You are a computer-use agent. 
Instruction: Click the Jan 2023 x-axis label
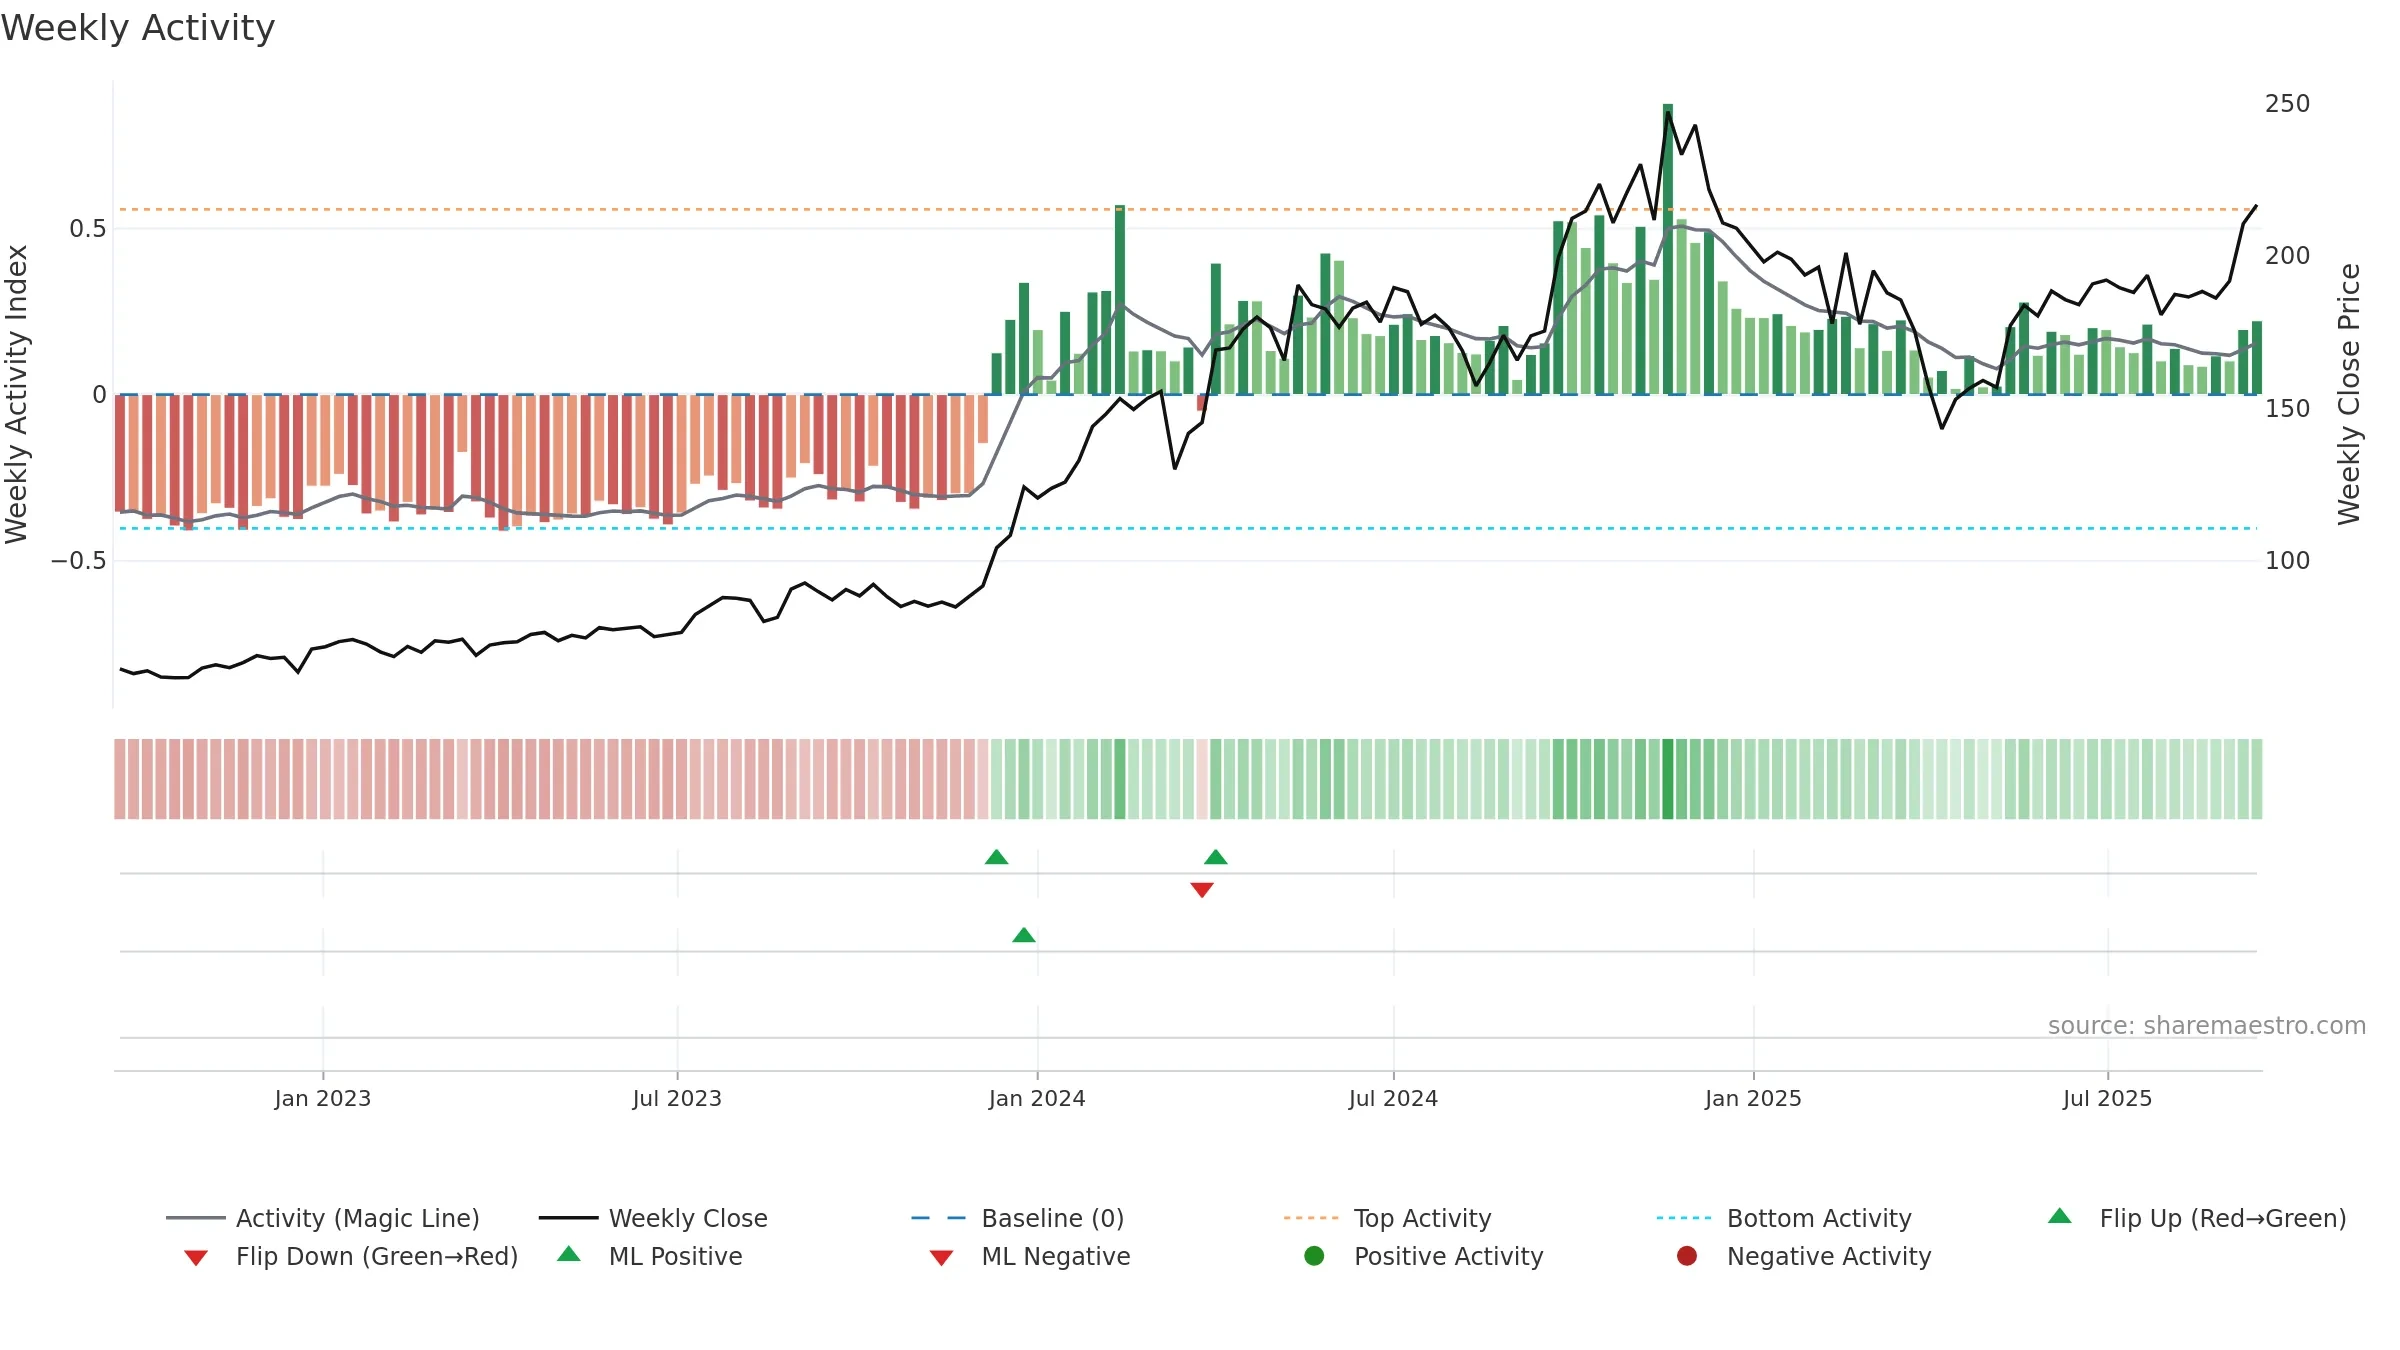pos(323,1099)
